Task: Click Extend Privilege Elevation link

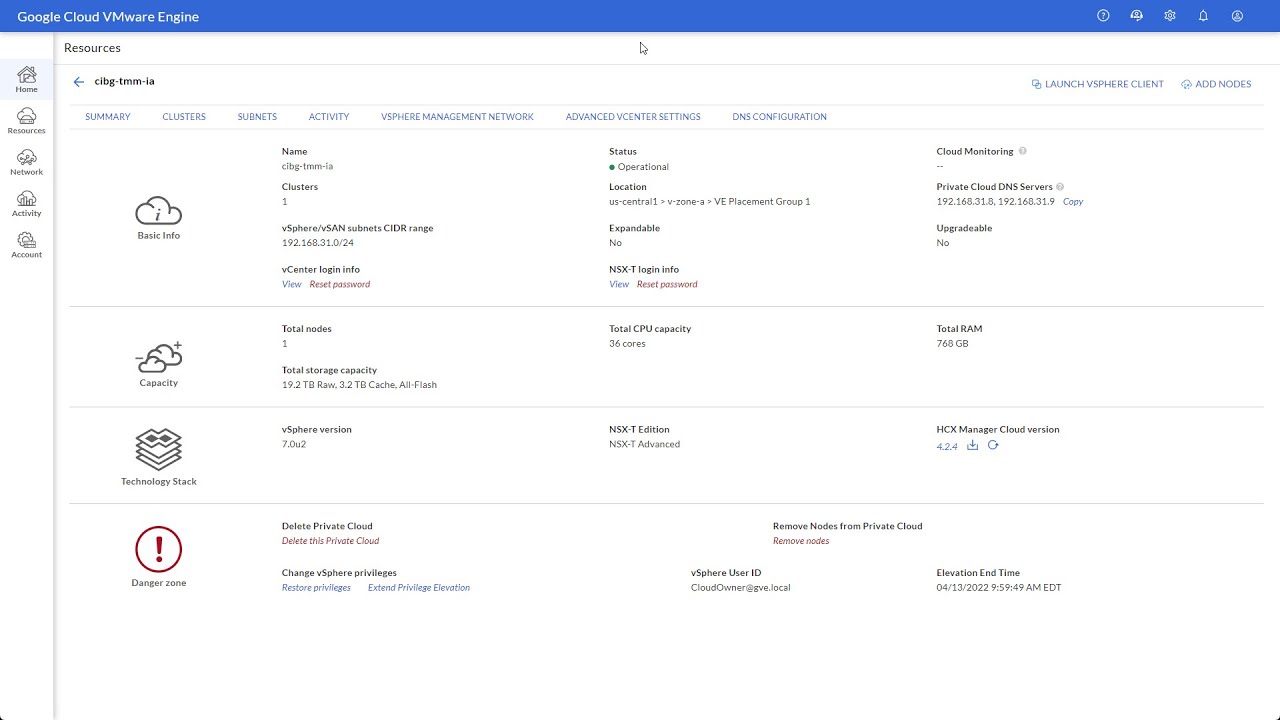Action: 418,588
